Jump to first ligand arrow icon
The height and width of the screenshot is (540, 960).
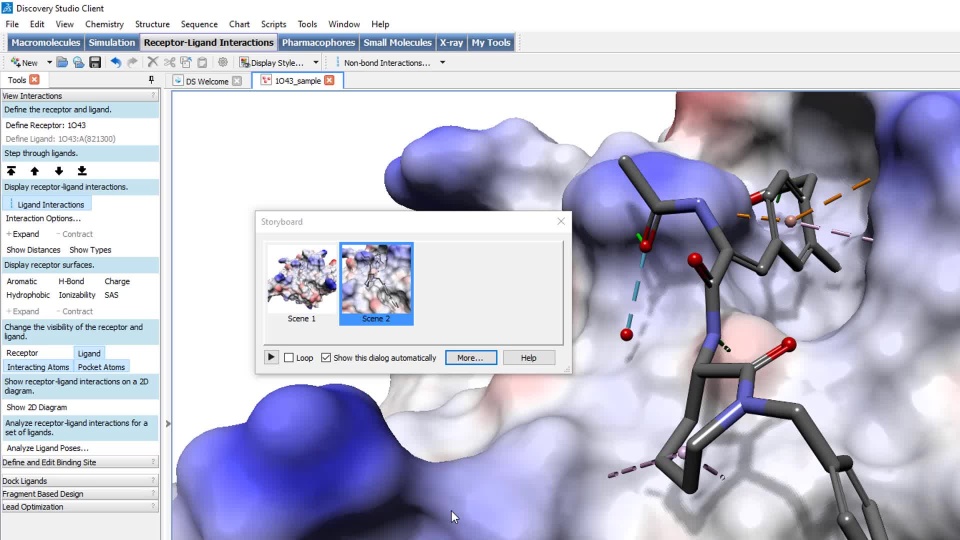click(x=11, y=171)
